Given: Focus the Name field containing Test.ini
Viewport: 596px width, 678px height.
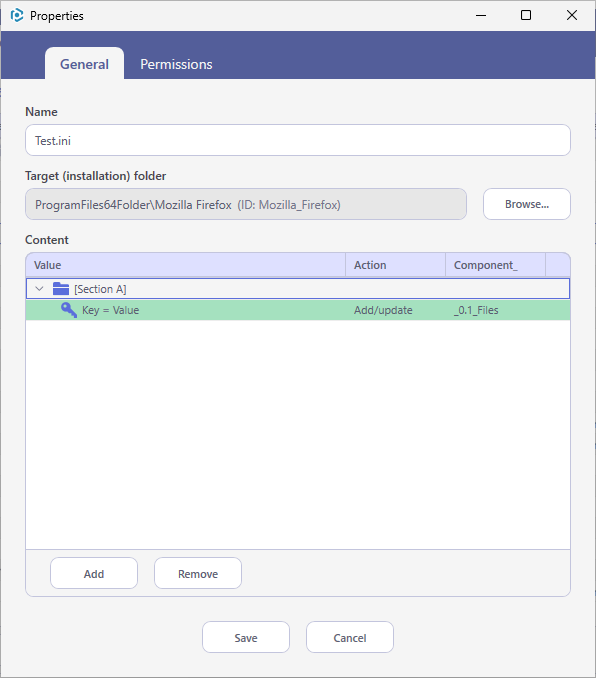Looking at the screenshot, I should [298, 140].
